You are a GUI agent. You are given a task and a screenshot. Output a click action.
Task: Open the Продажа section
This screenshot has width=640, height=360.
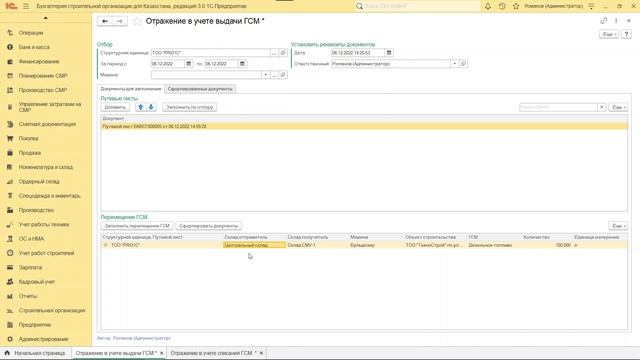point(29,153)
